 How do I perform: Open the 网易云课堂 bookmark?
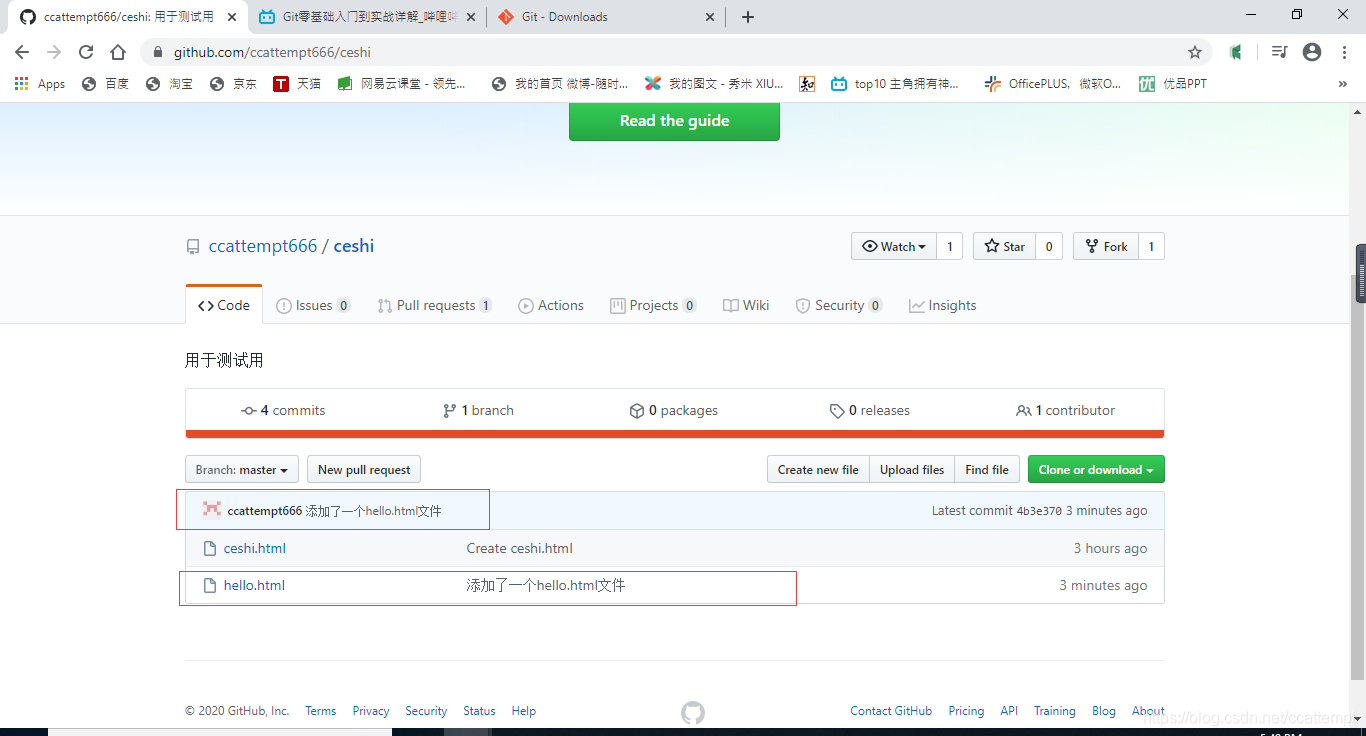click(402, 84)
